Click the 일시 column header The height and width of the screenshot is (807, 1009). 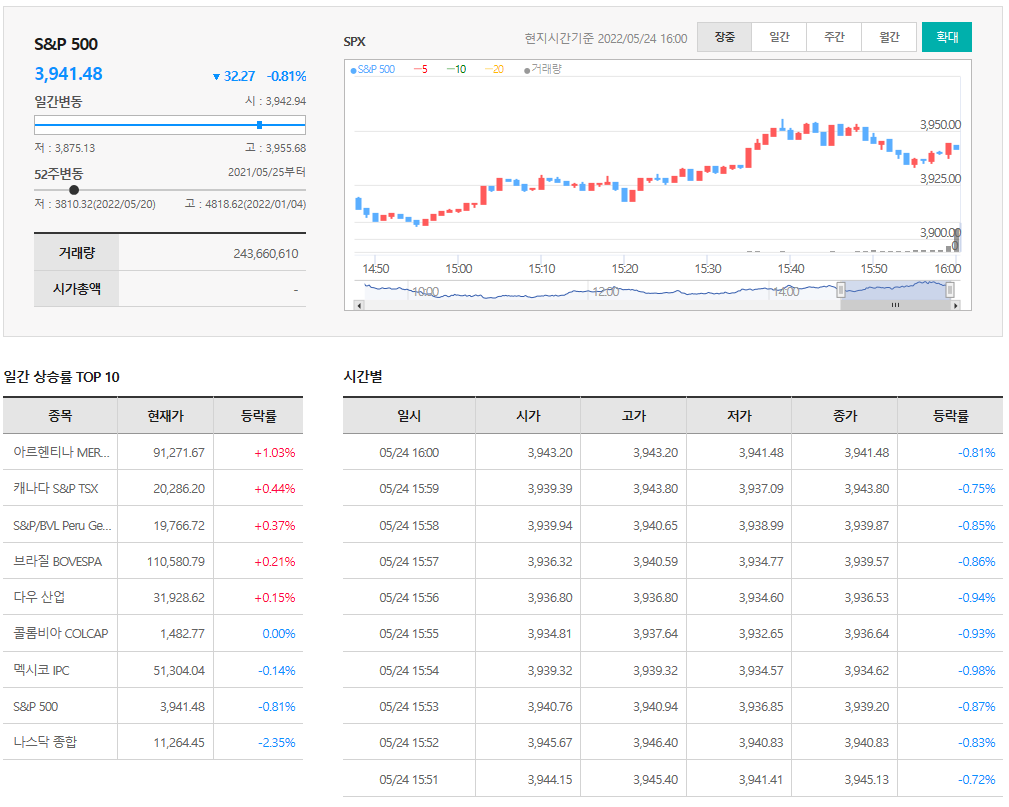[409, 416]
